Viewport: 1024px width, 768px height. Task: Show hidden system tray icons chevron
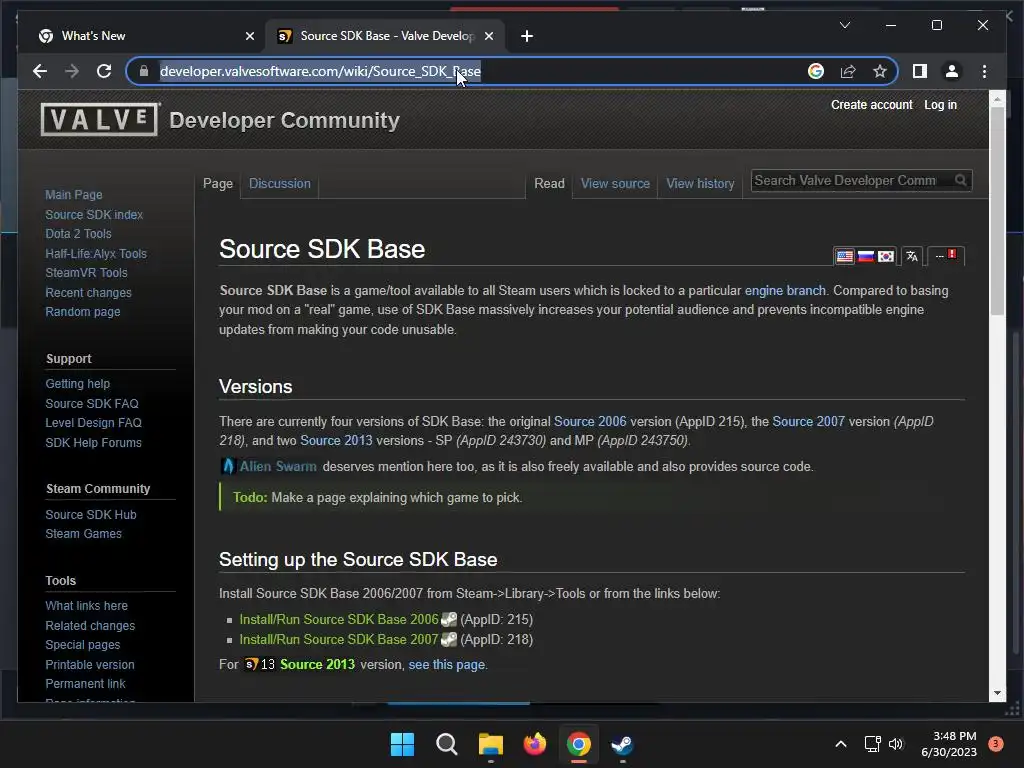click(x=841, y=744)
